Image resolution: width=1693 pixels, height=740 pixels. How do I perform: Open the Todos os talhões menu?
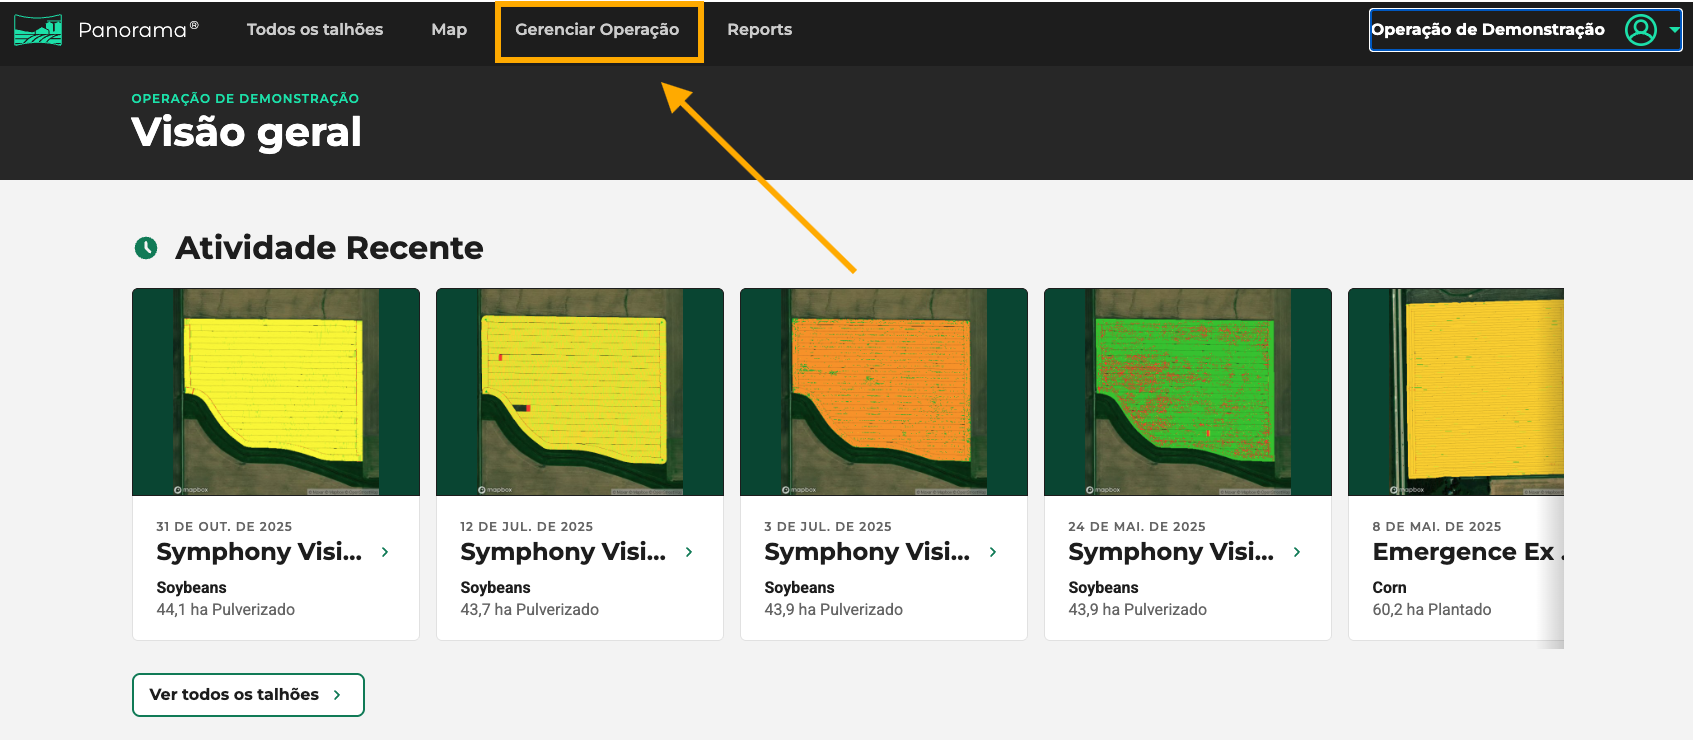click(x=315, y=30)
